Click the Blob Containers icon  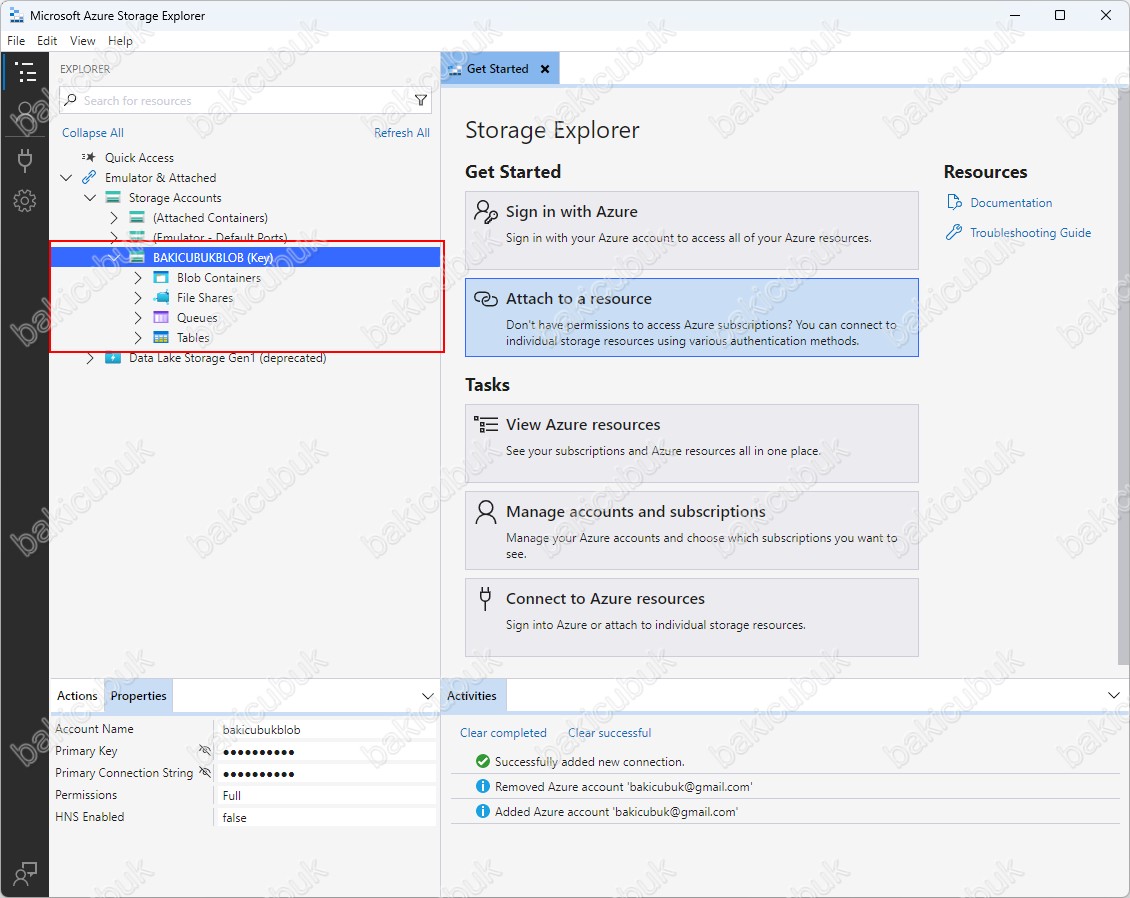coord(161,277)
